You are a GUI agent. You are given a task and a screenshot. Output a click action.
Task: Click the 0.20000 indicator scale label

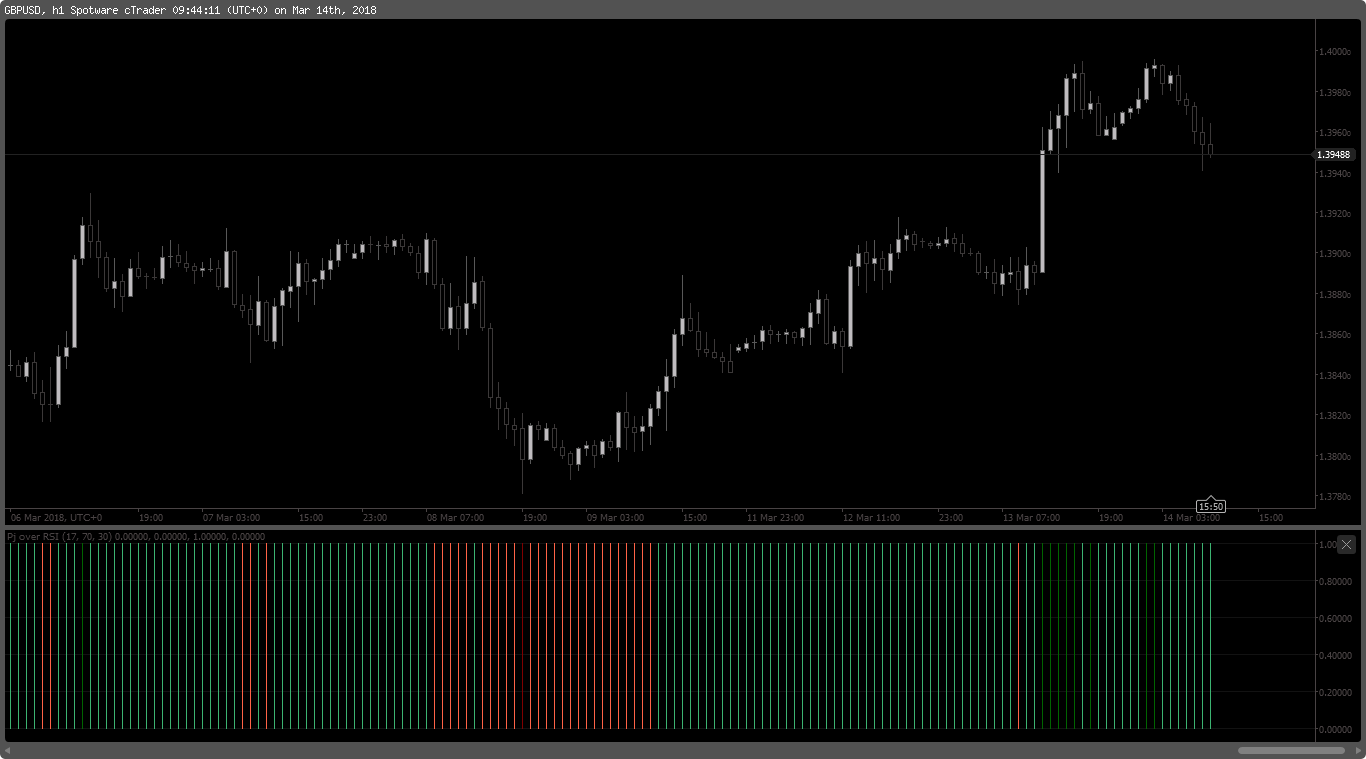click(x=1334, y=693)
